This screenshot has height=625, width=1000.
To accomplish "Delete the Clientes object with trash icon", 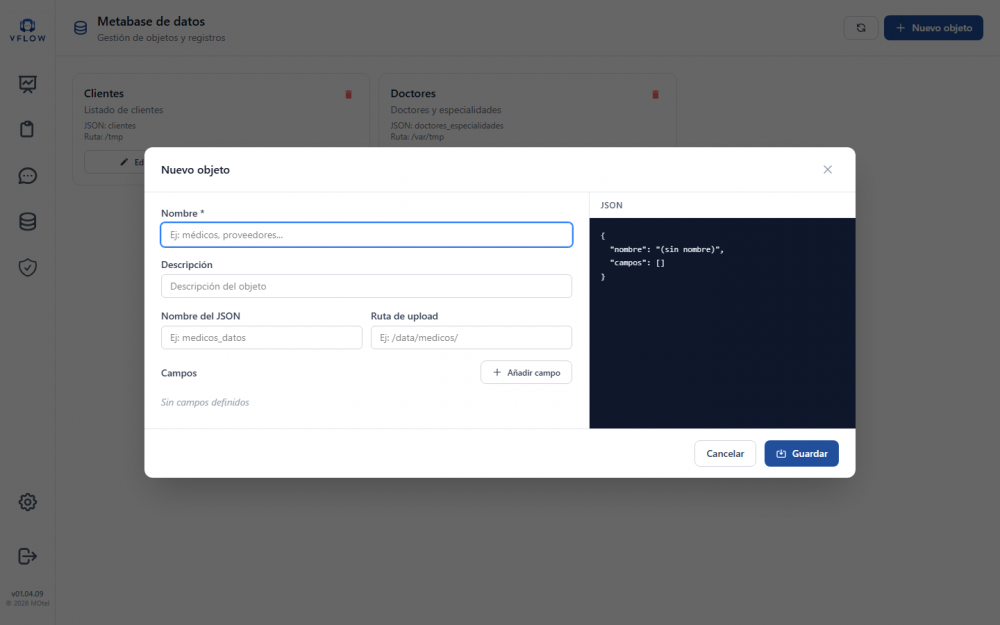I will (348, 94).
